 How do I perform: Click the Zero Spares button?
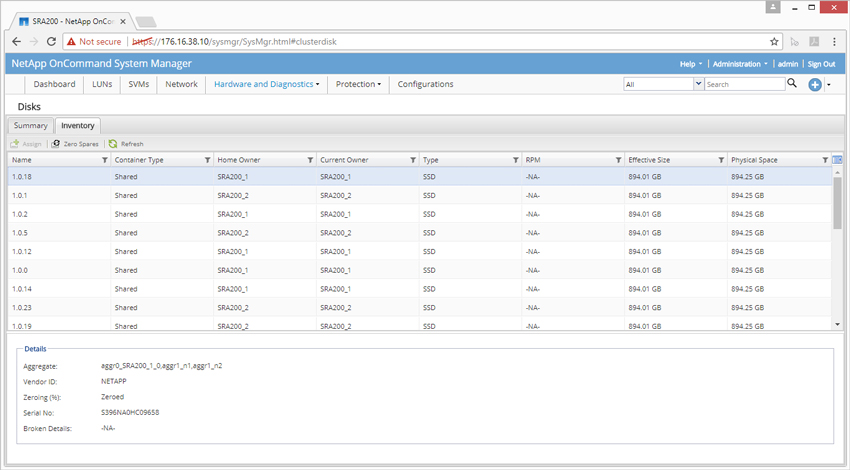click(x=75, y=144)
